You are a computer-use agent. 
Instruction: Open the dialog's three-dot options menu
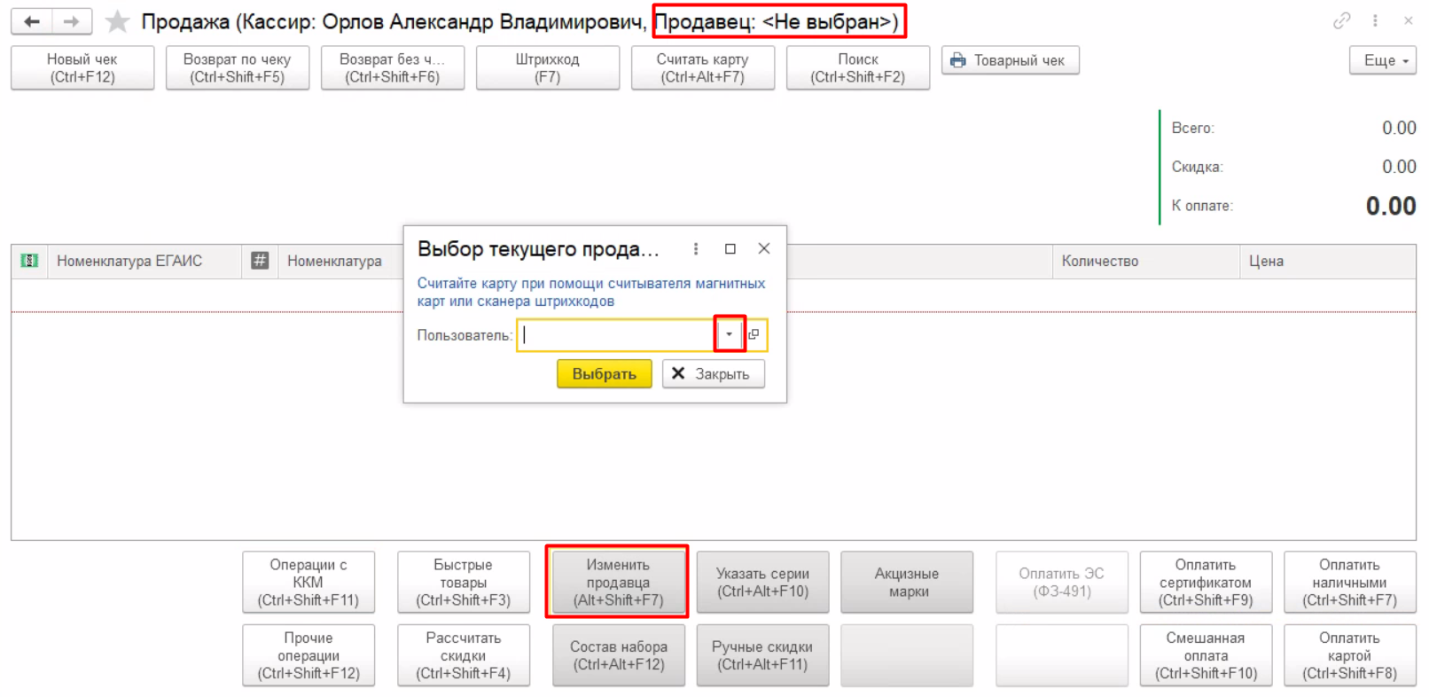pos(696,249)
